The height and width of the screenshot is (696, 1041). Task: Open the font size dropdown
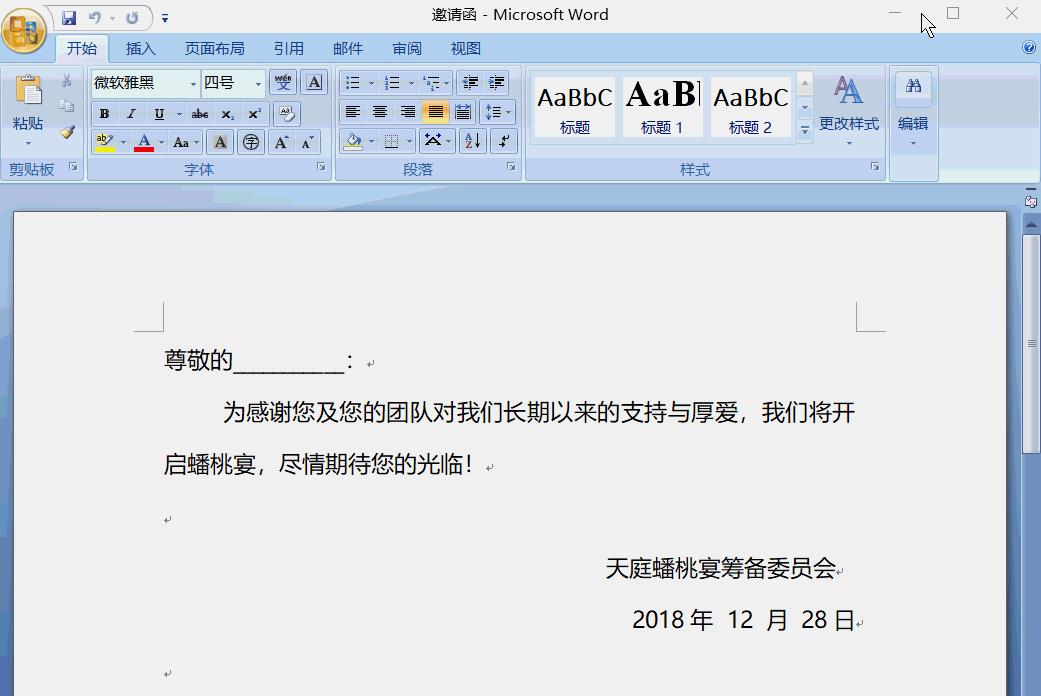tap(256, 83)
